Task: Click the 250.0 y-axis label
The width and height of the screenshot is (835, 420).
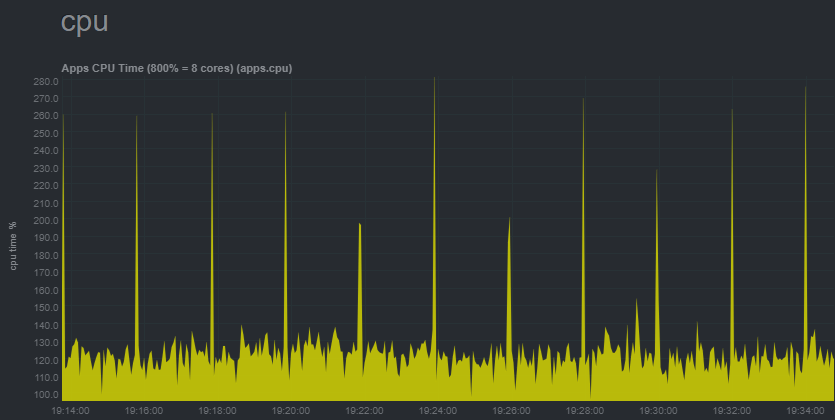Action: (x=45, y=133)
